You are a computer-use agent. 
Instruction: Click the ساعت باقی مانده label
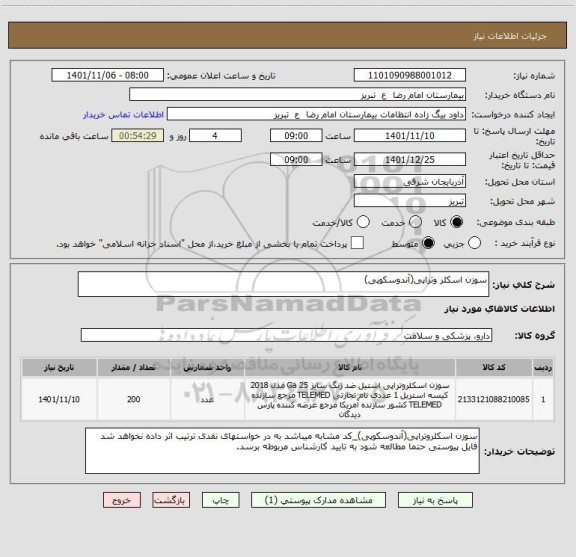(x=74, y=136)
